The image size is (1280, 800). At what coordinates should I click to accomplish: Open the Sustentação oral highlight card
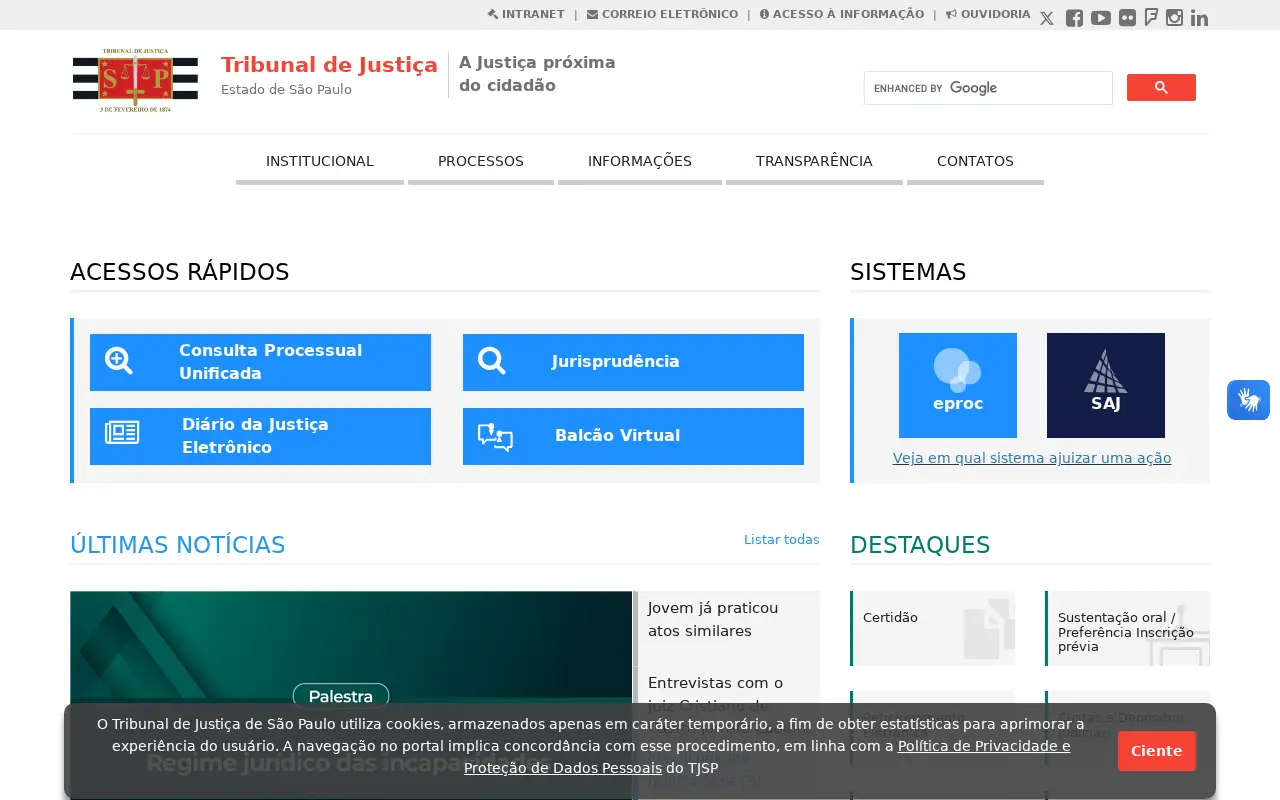tap(1127, 628)
